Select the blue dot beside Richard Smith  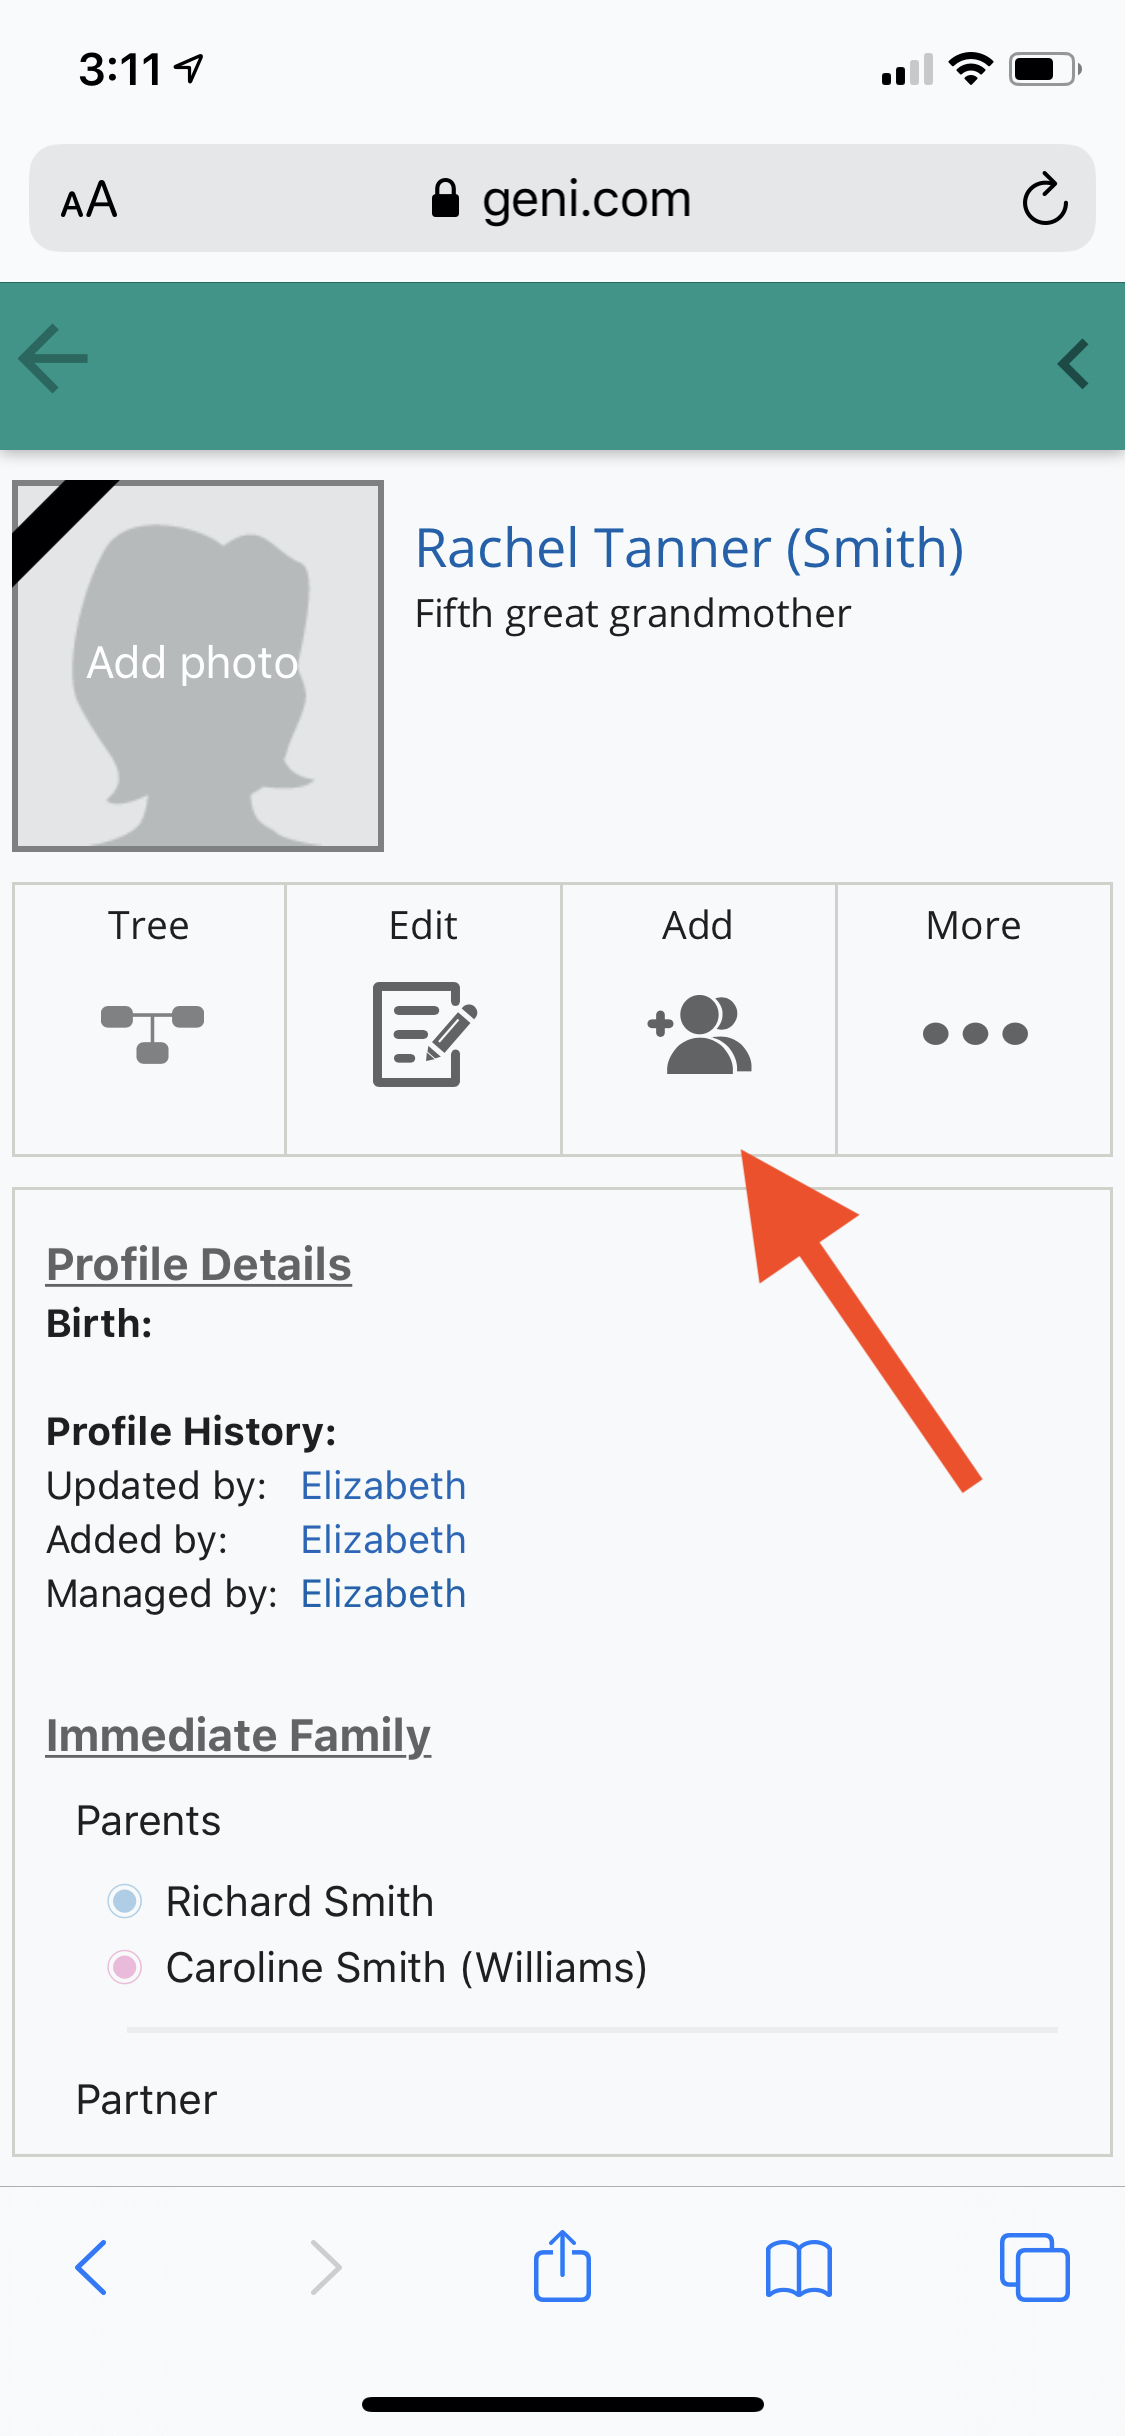pos(125,1901)
